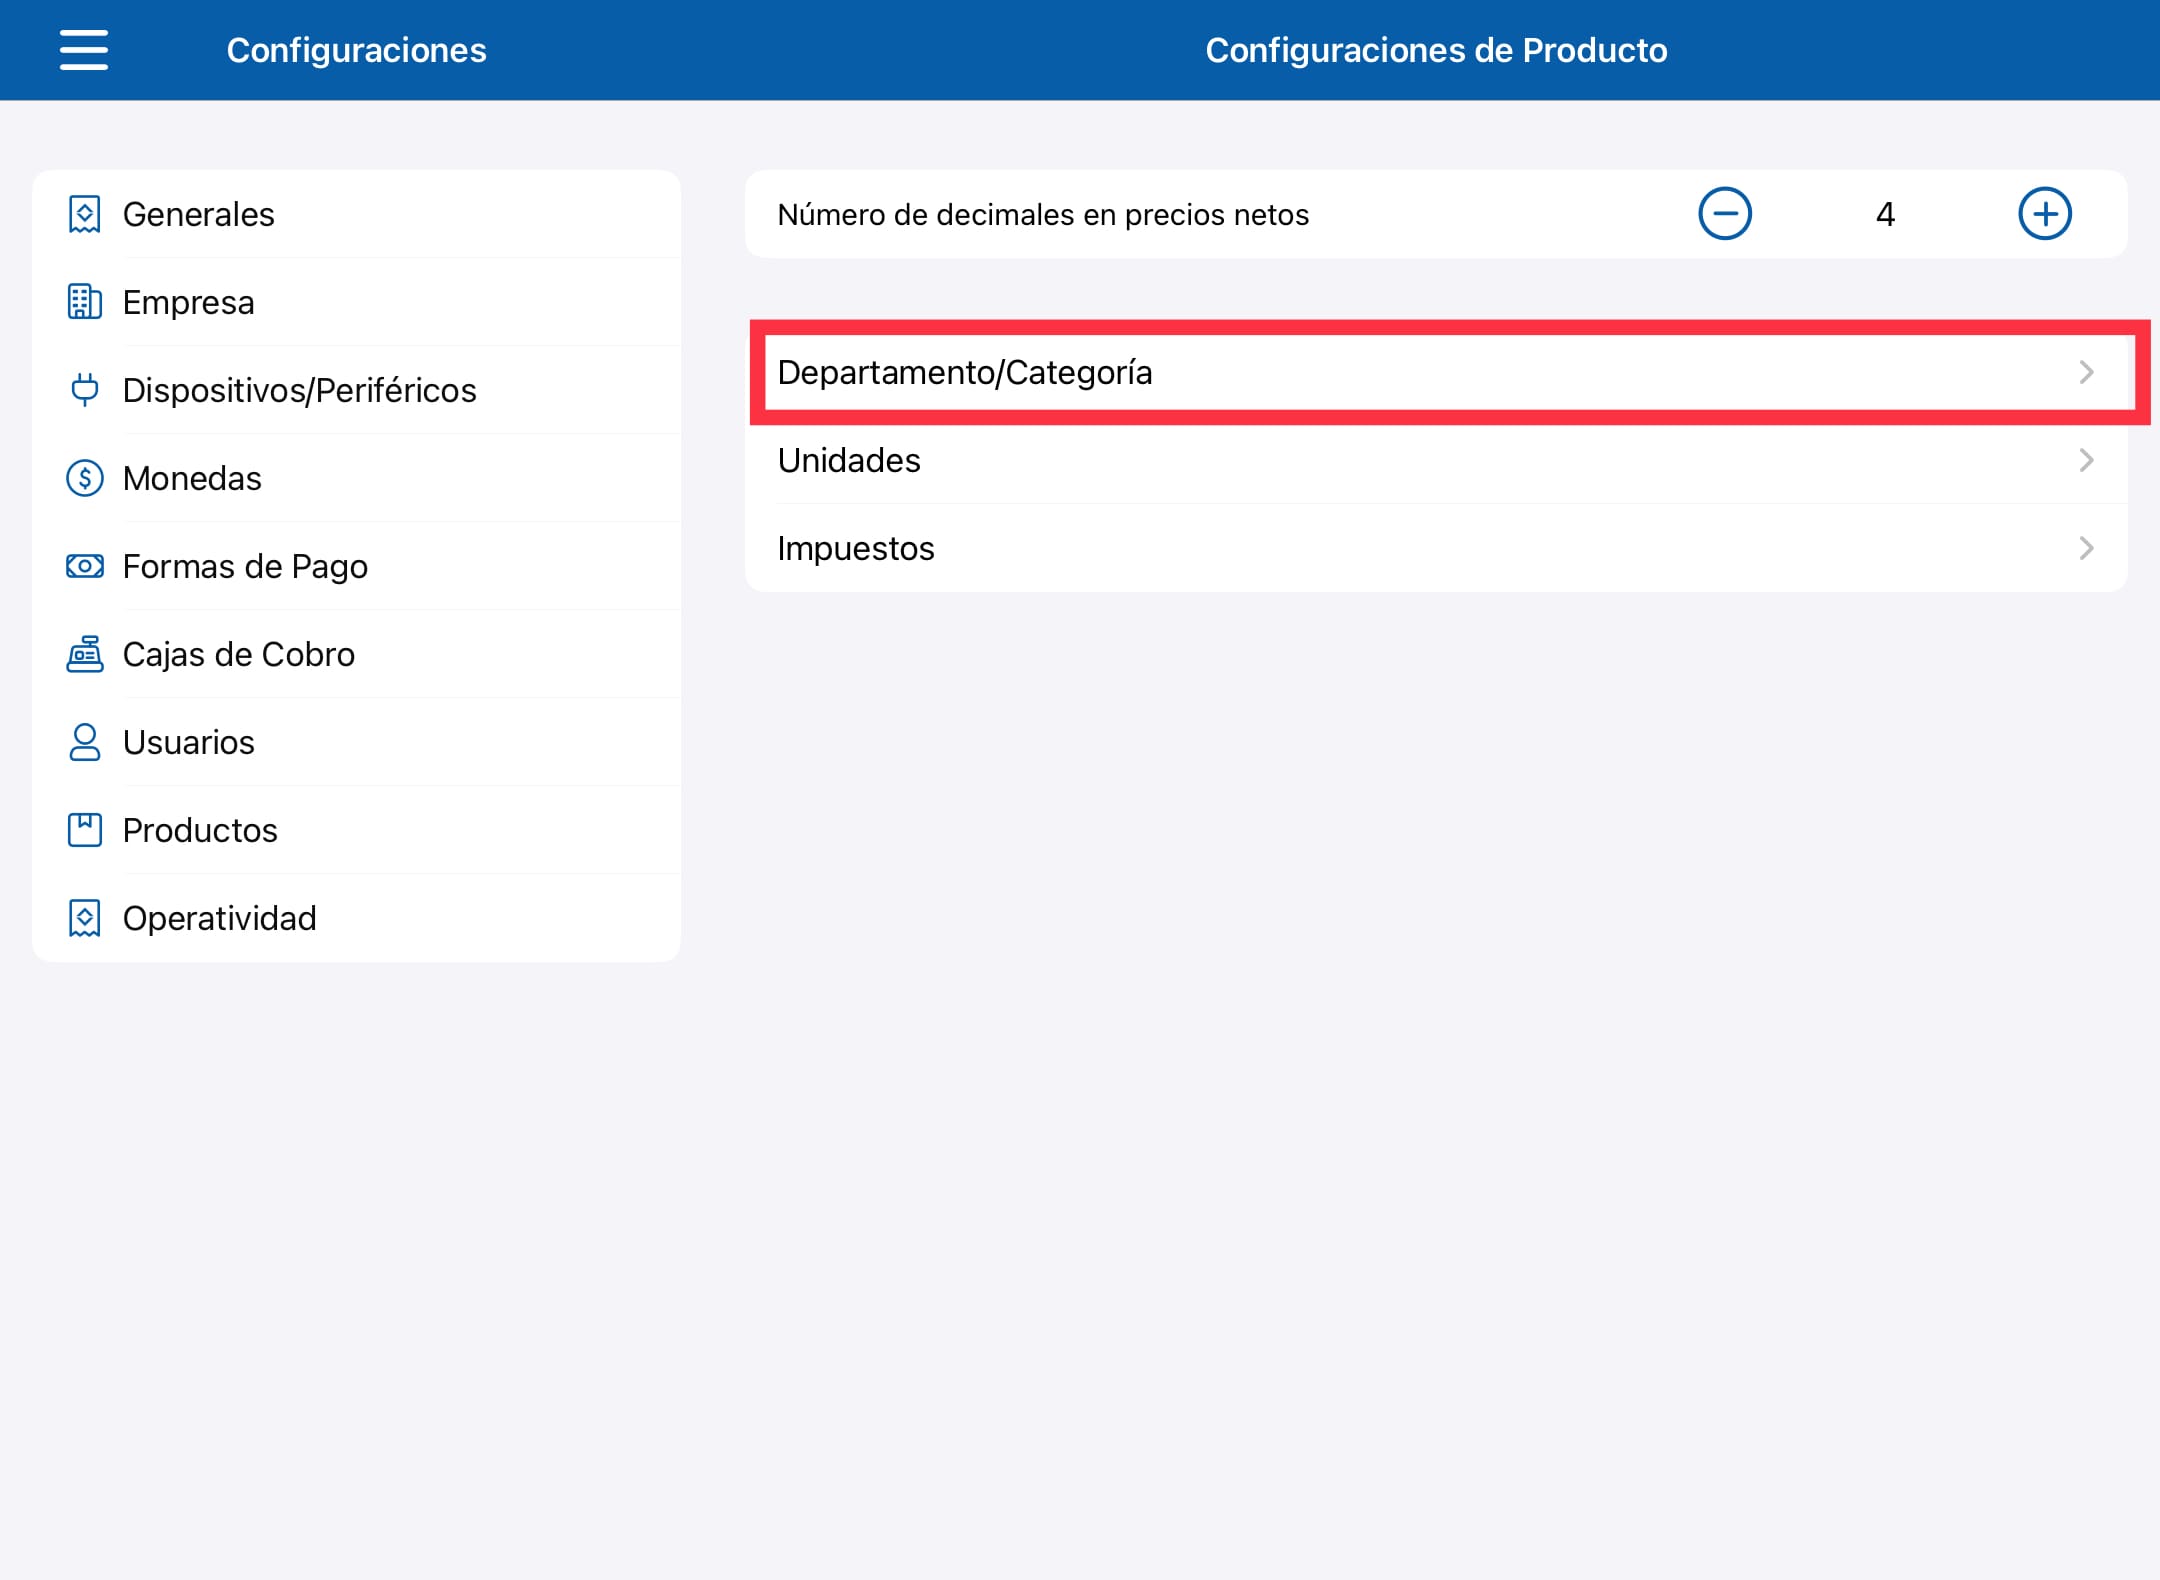Click 'Número de decimales en precios netos' label

point(1043,215)
